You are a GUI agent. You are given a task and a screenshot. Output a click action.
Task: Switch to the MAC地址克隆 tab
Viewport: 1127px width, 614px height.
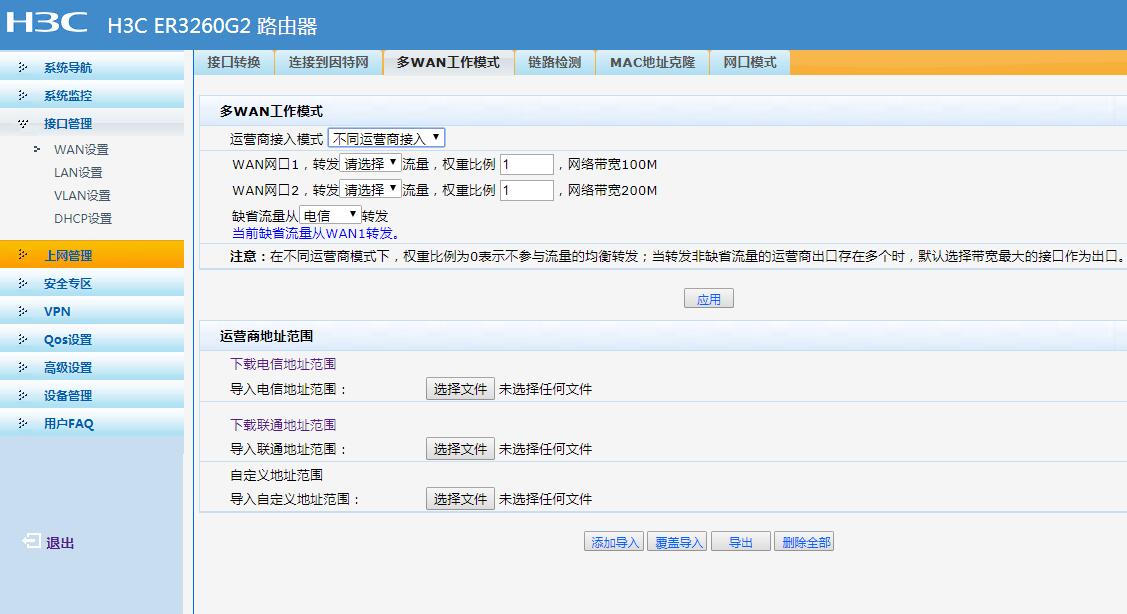(x=653, y=63)
